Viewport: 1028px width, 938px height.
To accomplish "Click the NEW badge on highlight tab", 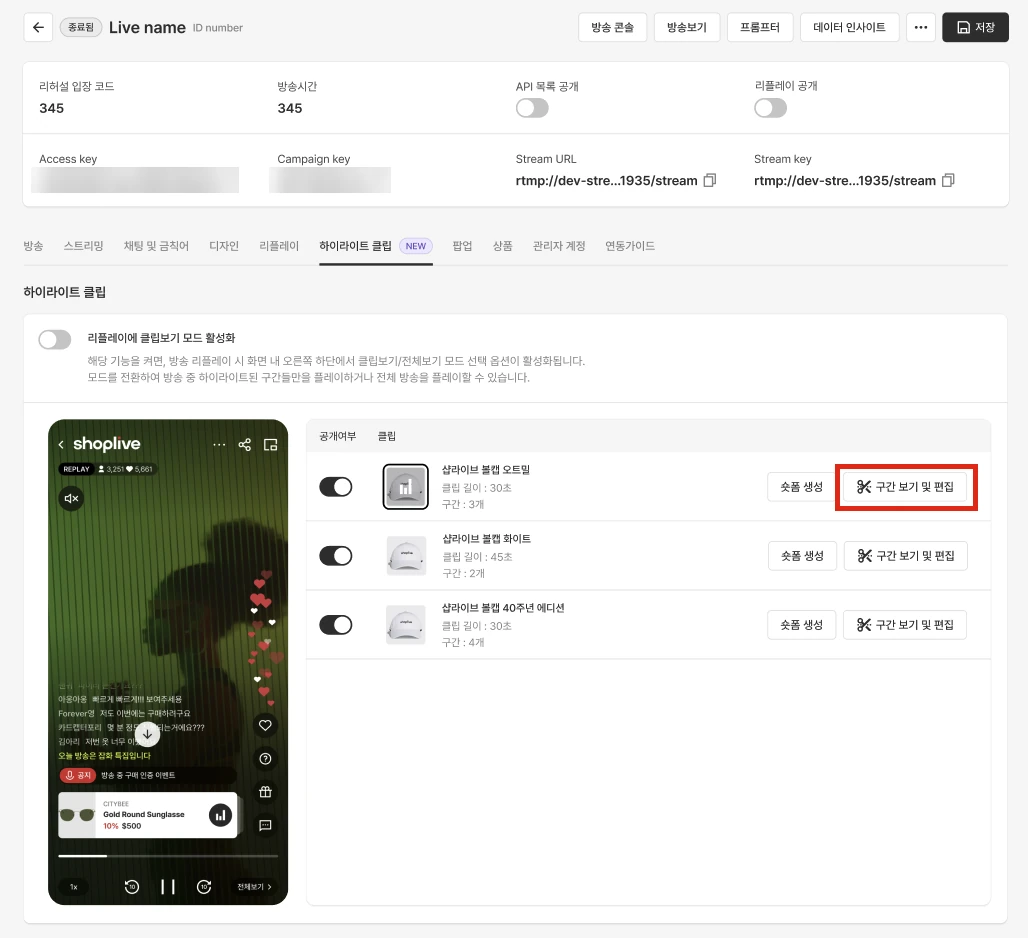I will coord(416,246).
